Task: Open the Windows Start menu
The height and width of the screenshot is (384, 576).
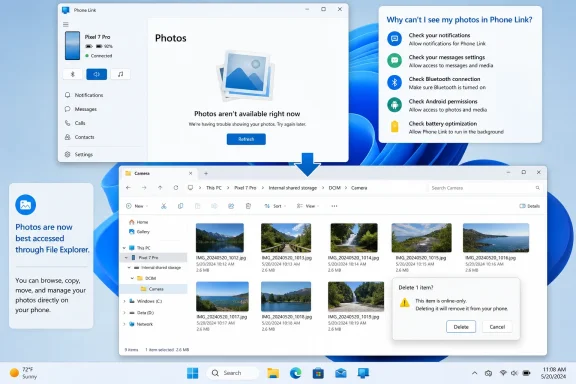Action: (192, 373)
